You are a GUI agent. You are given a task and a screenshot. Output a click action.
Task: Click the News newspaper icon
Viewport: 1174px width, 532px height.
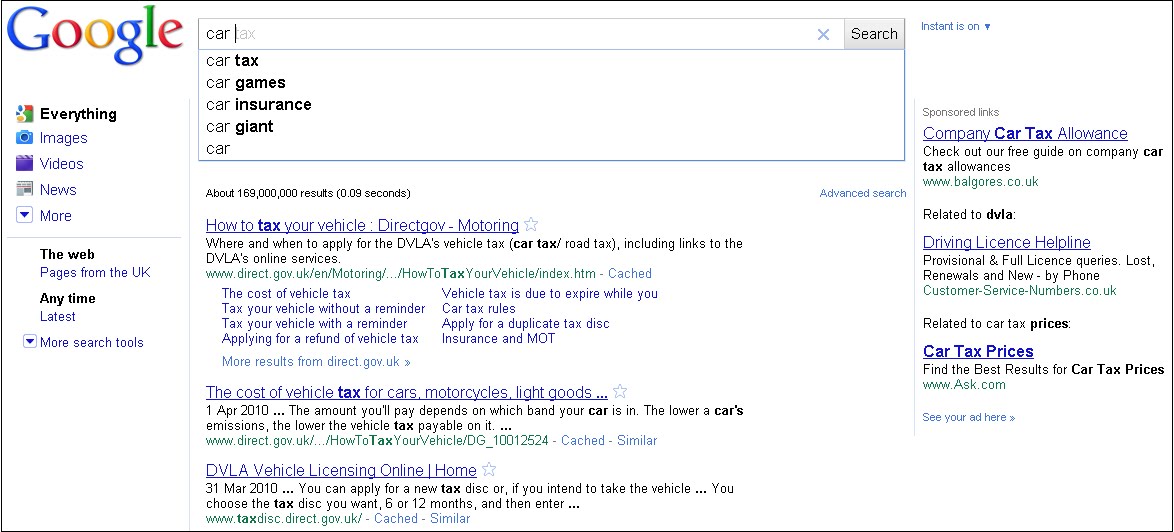tap(25, 189)
